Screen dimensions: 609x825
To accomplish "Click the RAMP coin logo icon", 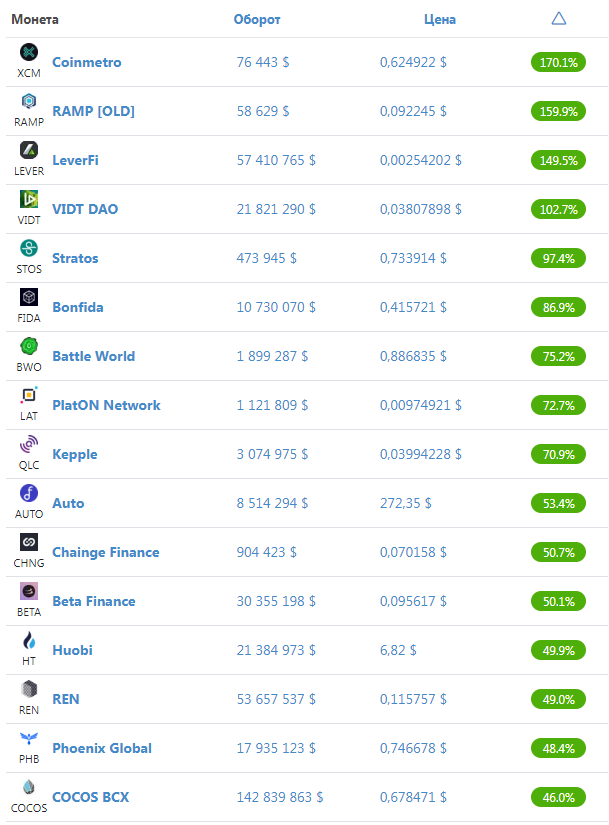I will 29,101.
